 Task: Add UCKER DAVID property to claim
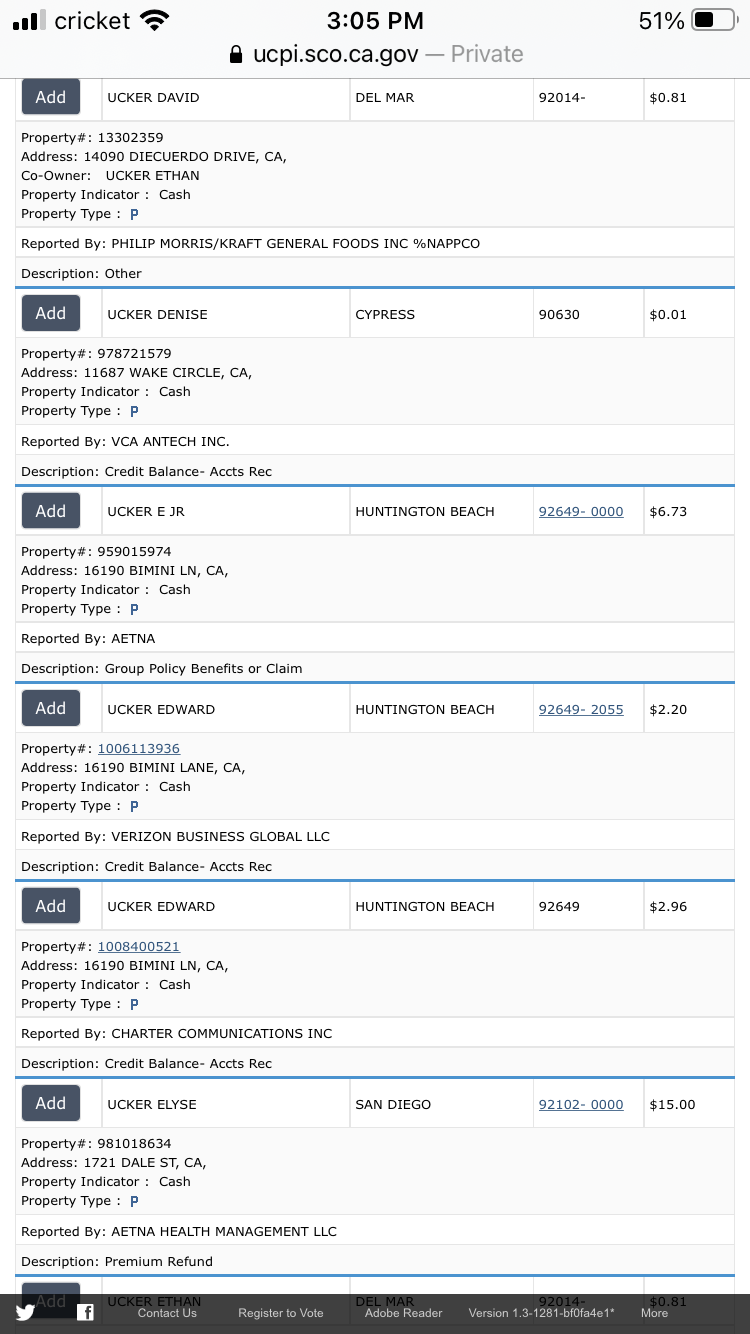(x=51, y=97)
